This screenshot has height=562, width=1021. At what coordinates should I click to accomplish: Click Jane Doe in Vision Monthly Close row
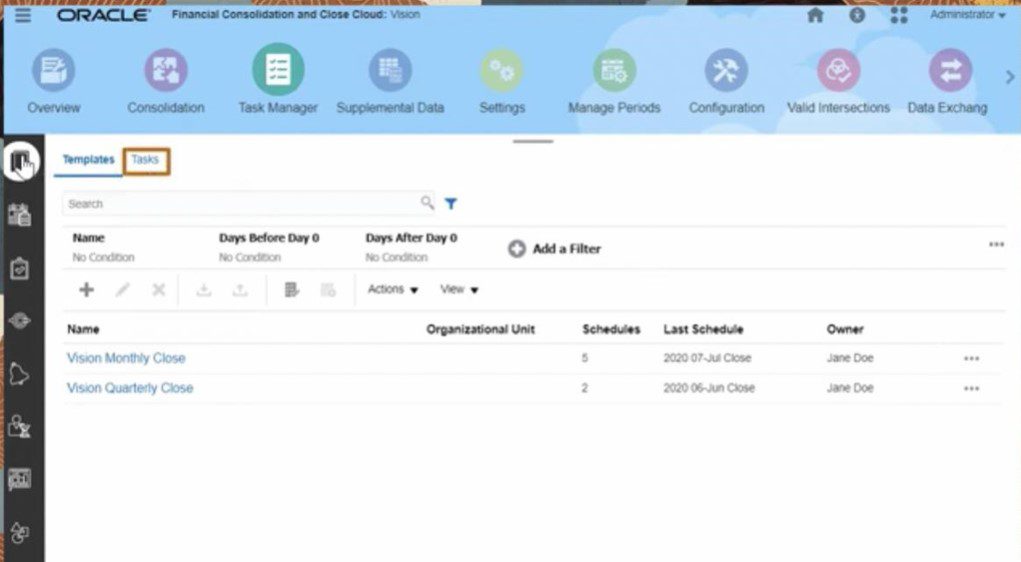[850, 358]
